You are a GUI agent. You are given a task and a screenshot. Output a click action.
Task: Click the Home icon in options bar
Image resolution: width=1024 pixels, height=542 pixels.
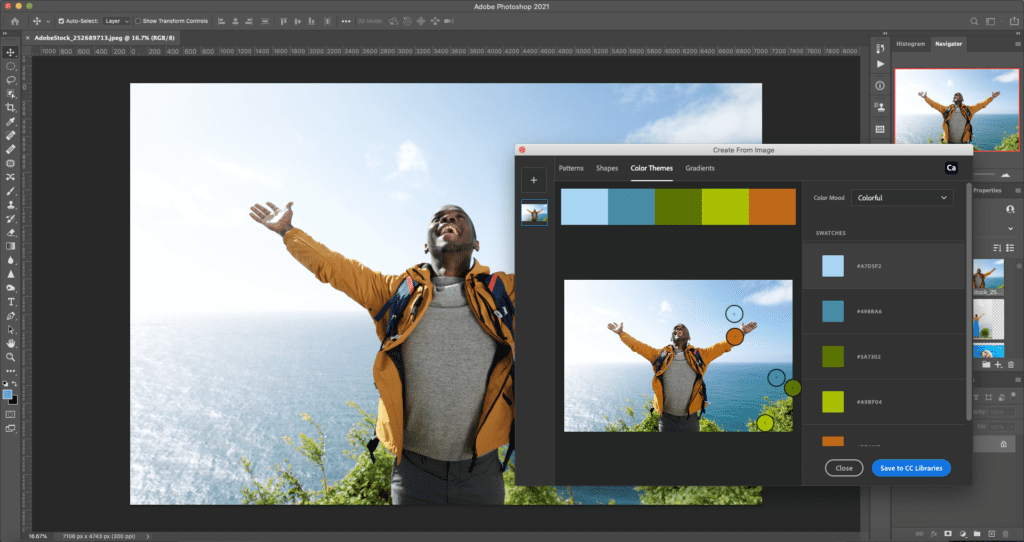click(14, 21)
